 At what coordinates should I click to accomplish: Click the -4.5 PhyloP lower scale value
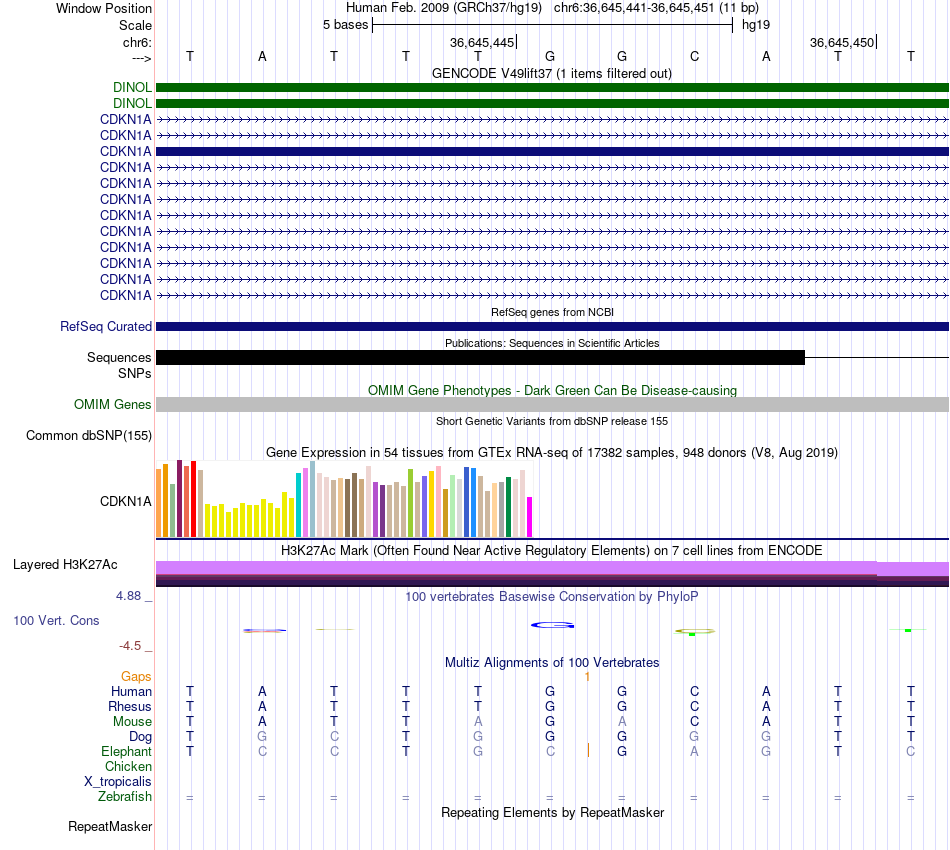[x=130, y=646]
